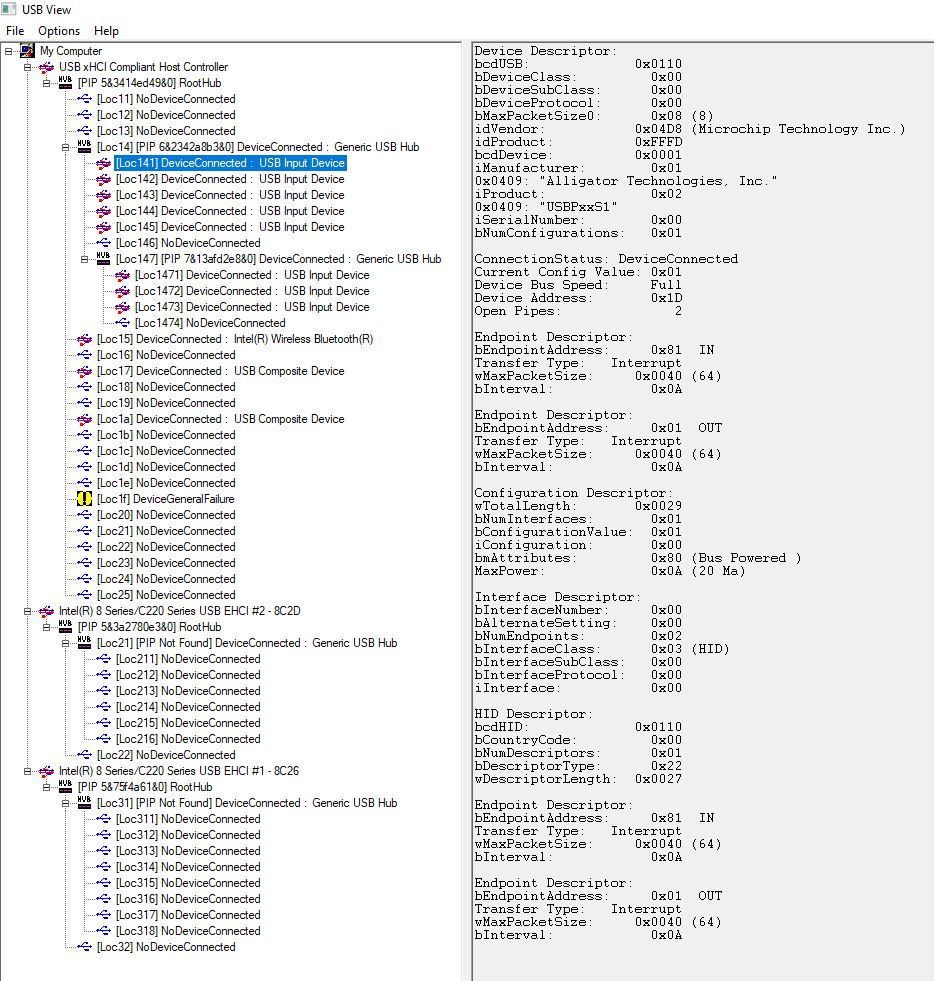Select Loc16 NoDeviceConnected port
The width and height of the screenshot is (934, 981).
[x=166, y=355]
